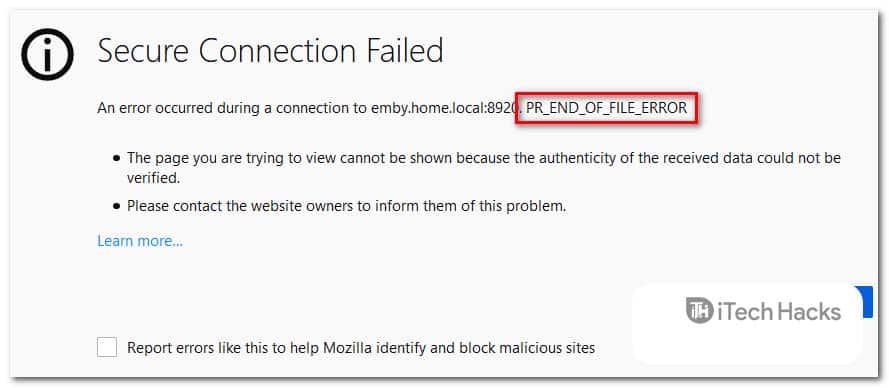Viewport: 889px width, 388px height.
Task: Click the emby.home.local:8920 address text
Action: click(x=444, y=108)
